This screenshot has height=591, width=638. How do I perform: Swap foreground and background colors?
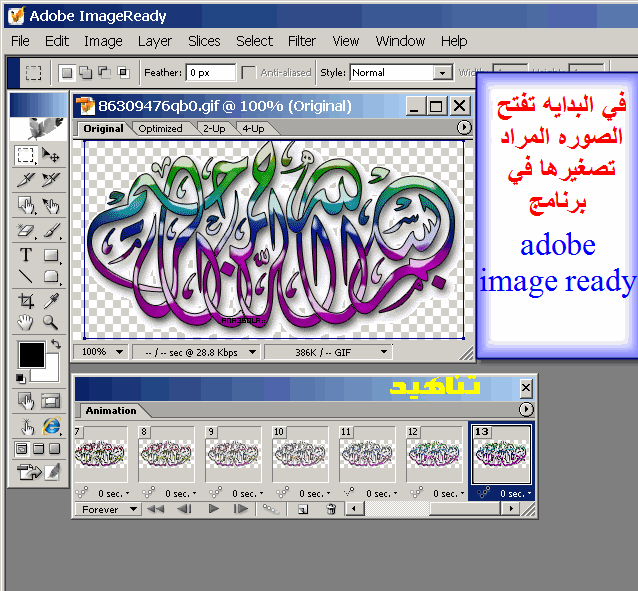pyautogui.click(x=56, y=344)
